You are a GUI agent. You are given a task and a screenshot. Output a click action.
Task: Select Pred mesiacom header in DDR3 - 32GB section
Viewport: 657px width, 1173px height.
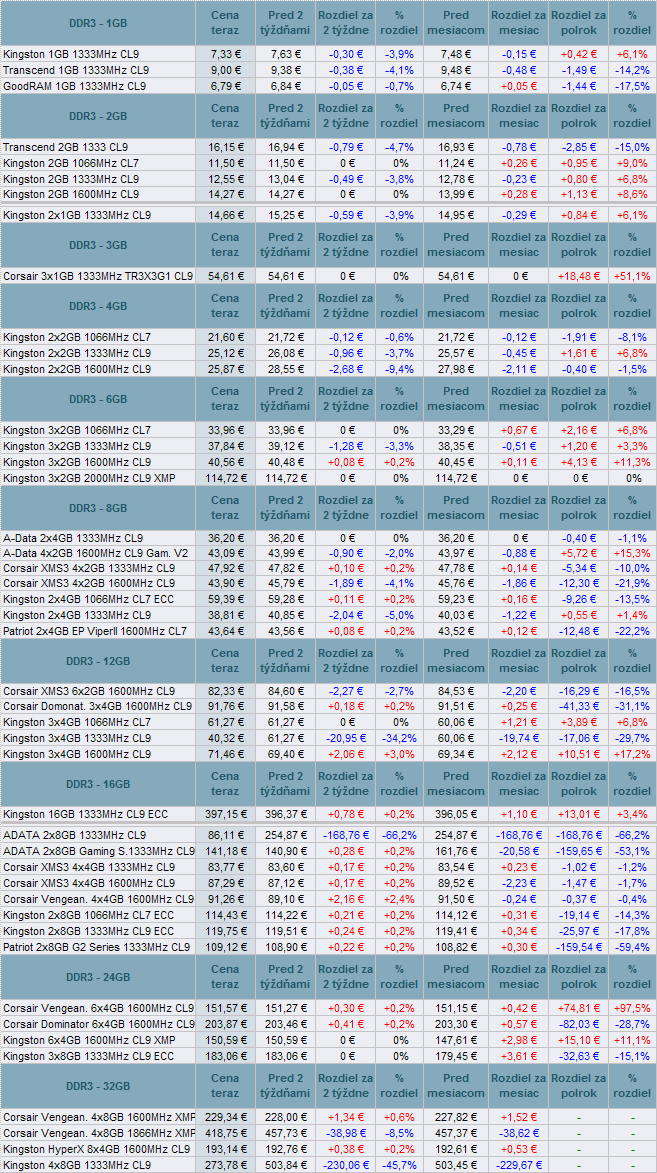click(x=456, y=1086)
